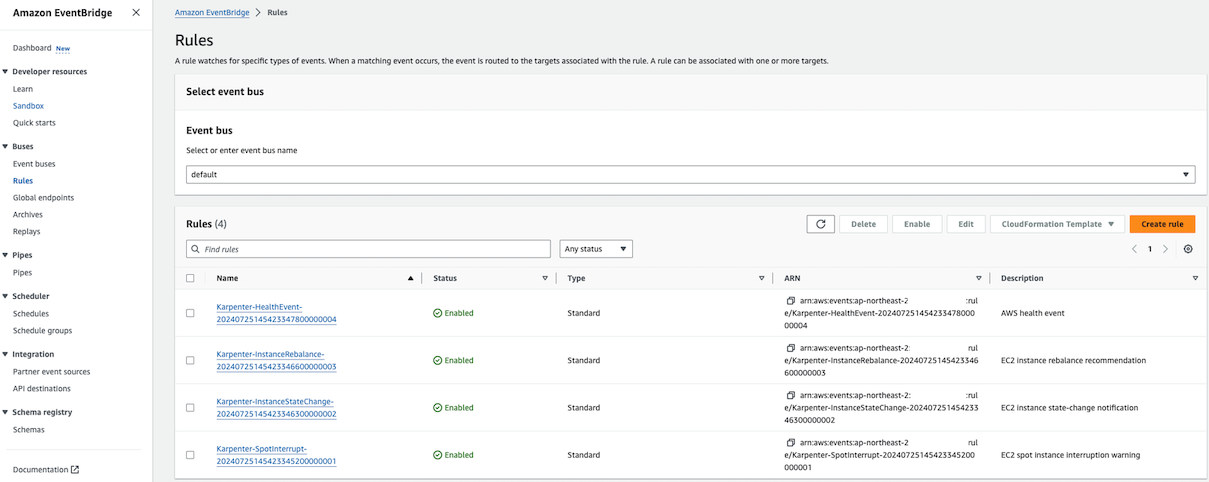Open API destinations in the sidebar
1209x482 pixels.
click(x=42, y=388)
